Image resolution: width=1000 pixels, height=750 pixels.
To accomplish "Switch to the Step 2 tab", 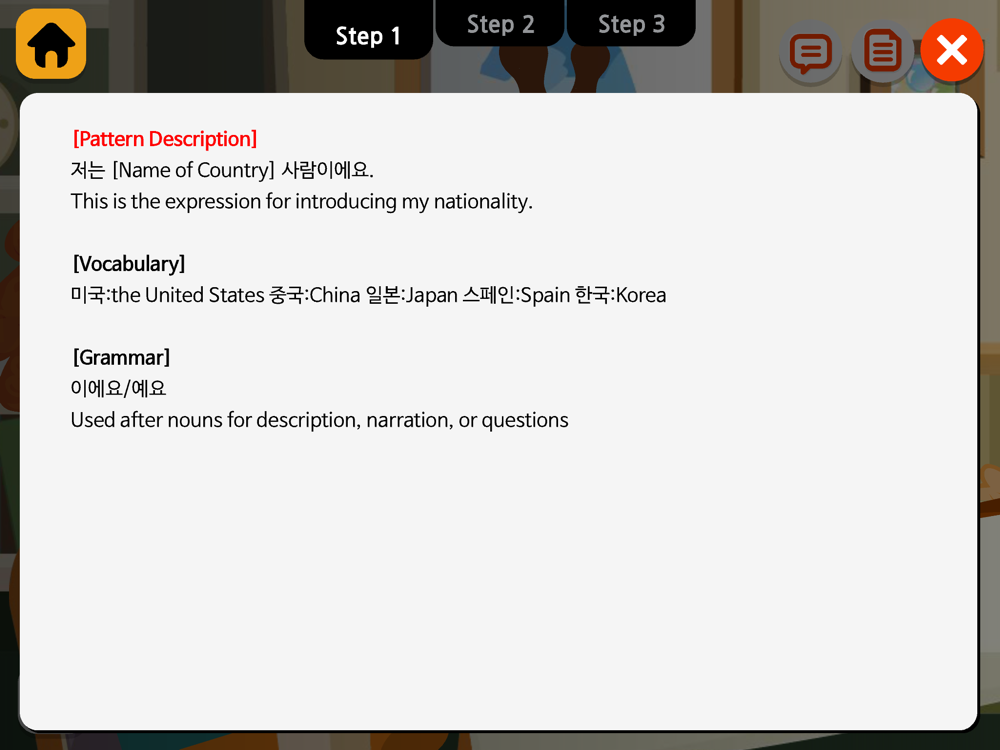I will 500,24.
